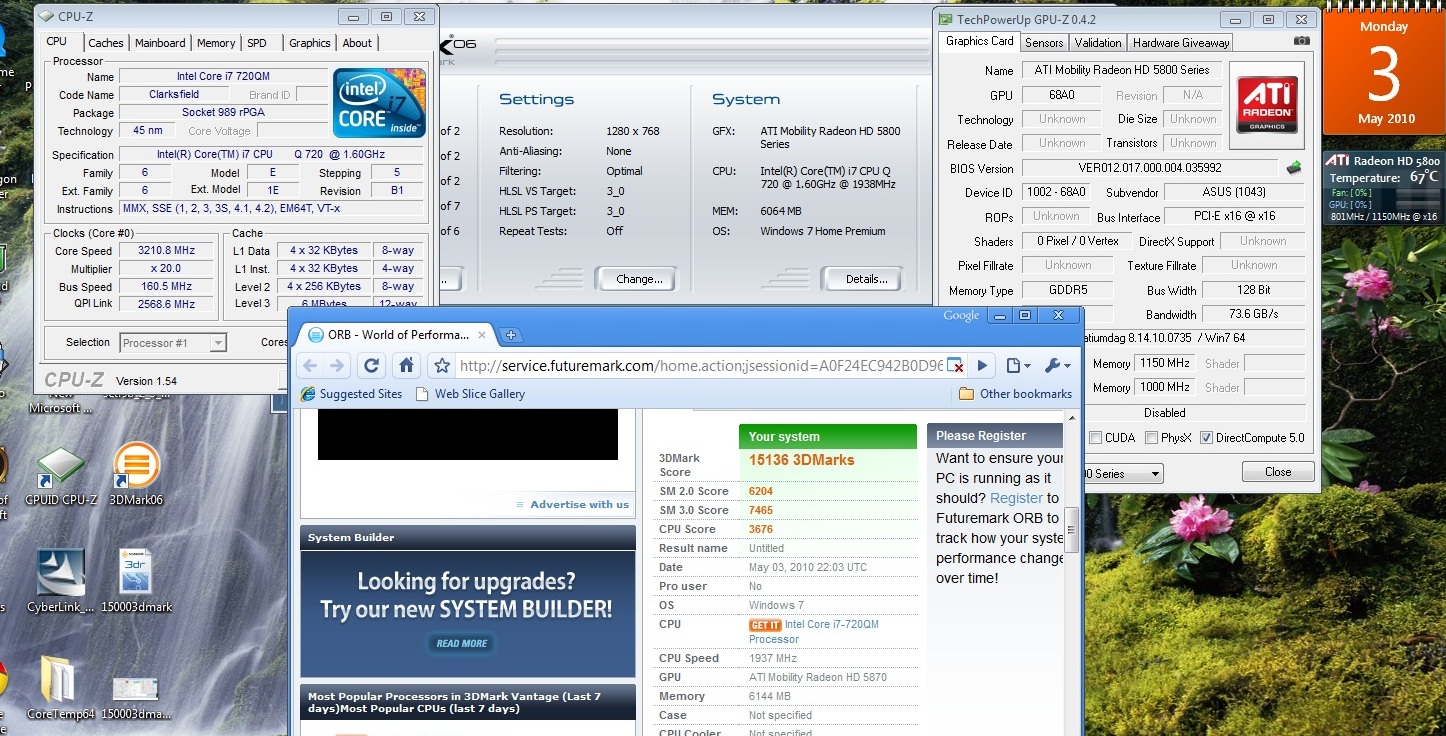The width and height of the screenshot is (1446, 736).
Task: Click the Advertise with us link
Action: (x=579, y=504)
